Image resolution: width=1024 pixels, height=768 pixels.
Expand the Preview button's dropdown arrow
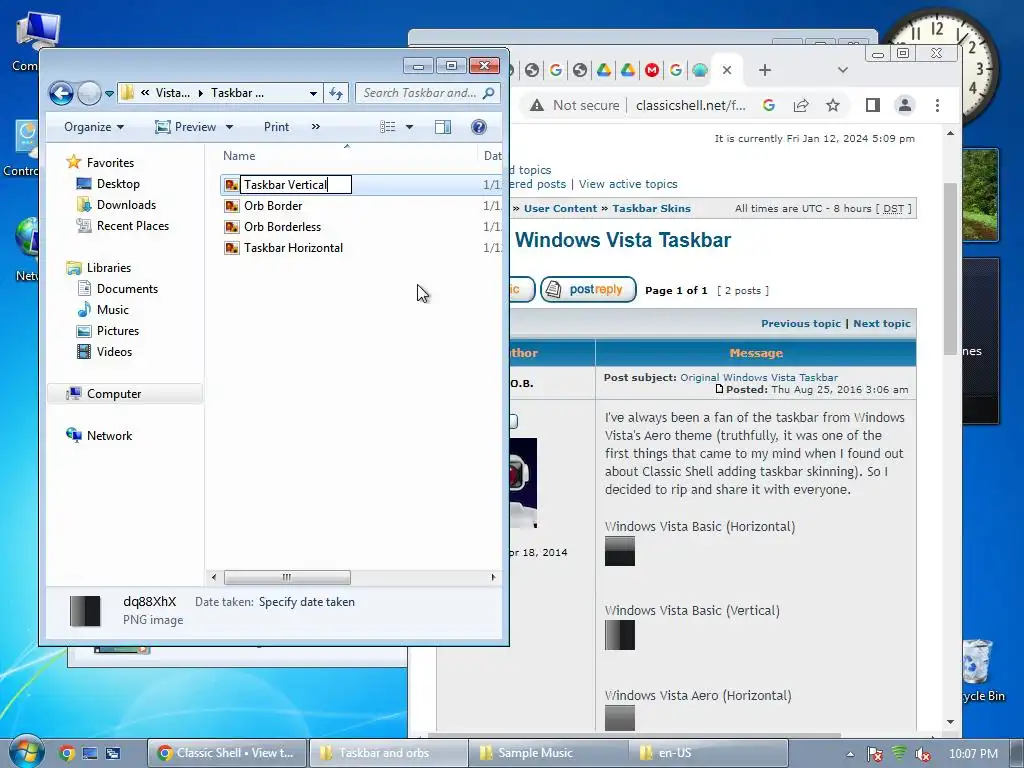point(229,127)
